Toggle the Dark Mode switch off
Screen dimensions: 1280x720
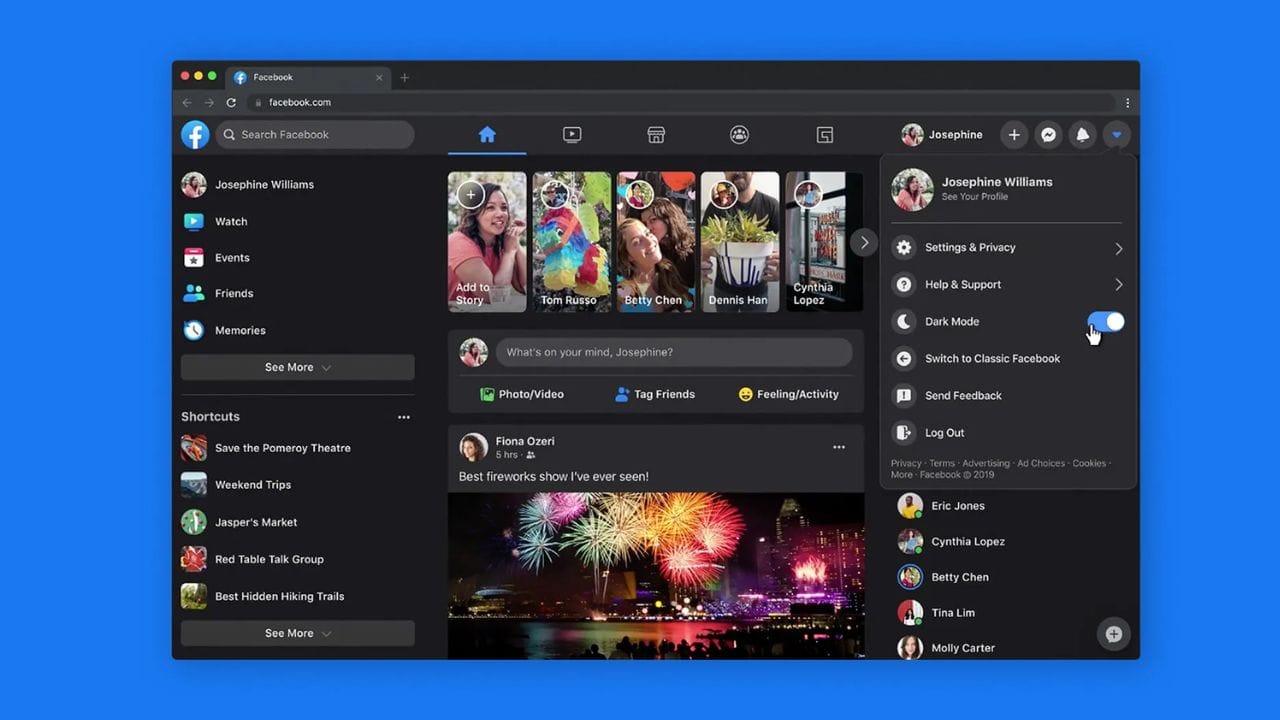1105,322
